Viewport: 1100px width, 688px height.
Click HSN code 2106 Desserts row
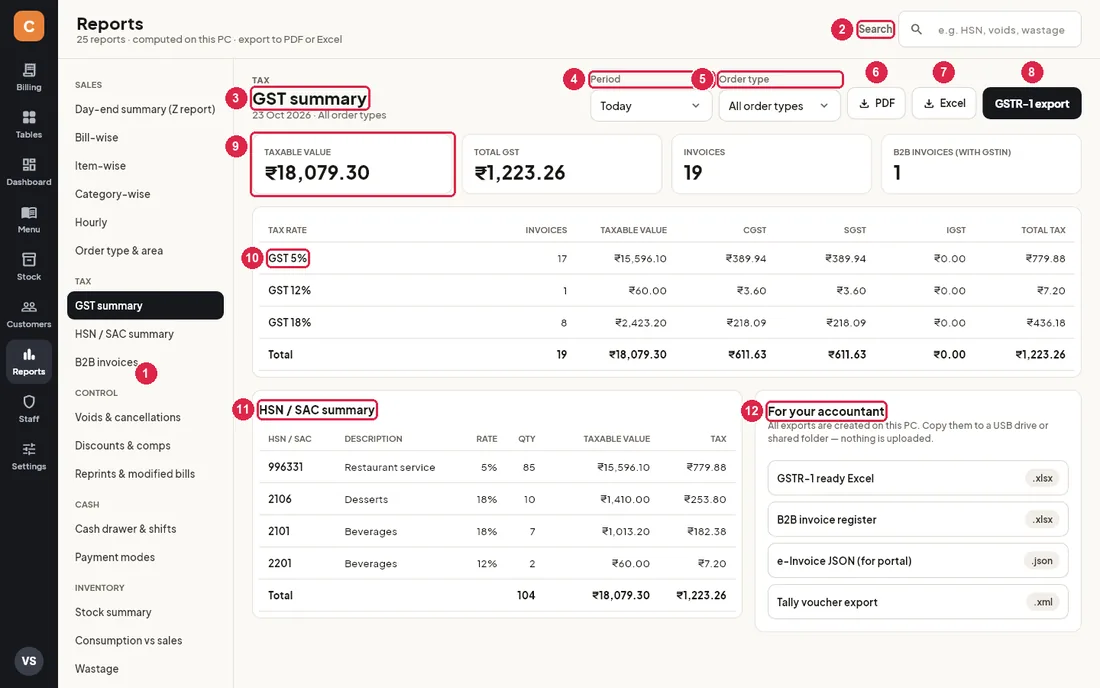[x=497, y=499]
